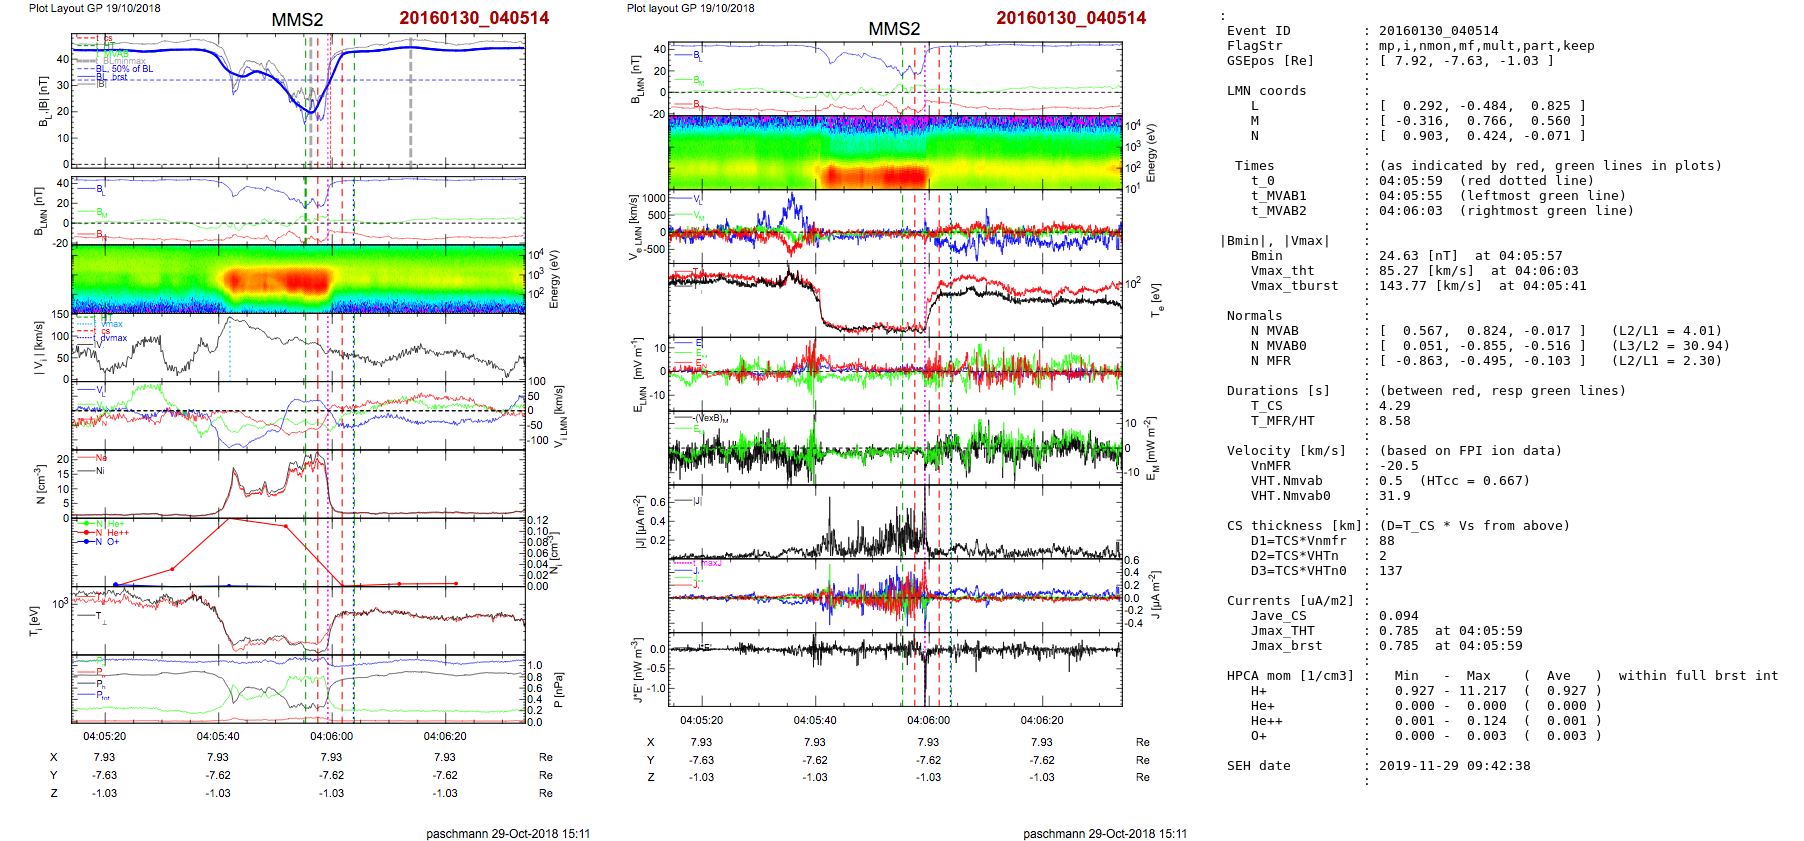Click the 'Jmax_THT' label
The width and height of the screenshot is (1804, 841).
click(1282, 631)
